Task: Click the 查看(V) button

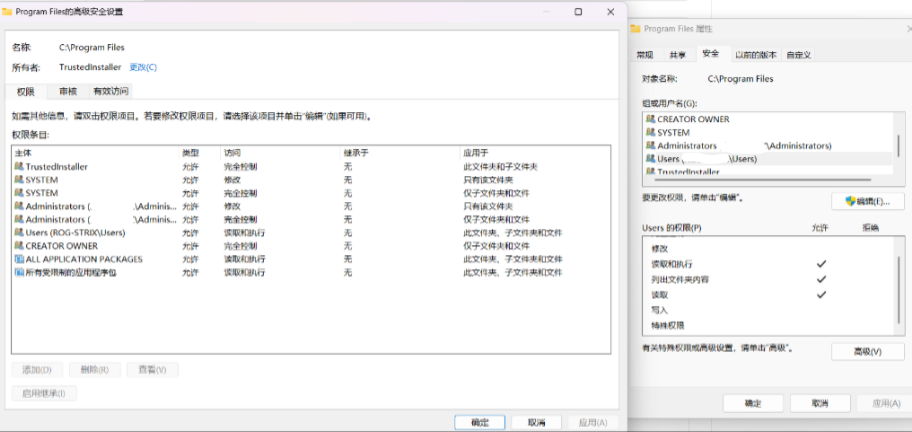Action: coord(152,370)
